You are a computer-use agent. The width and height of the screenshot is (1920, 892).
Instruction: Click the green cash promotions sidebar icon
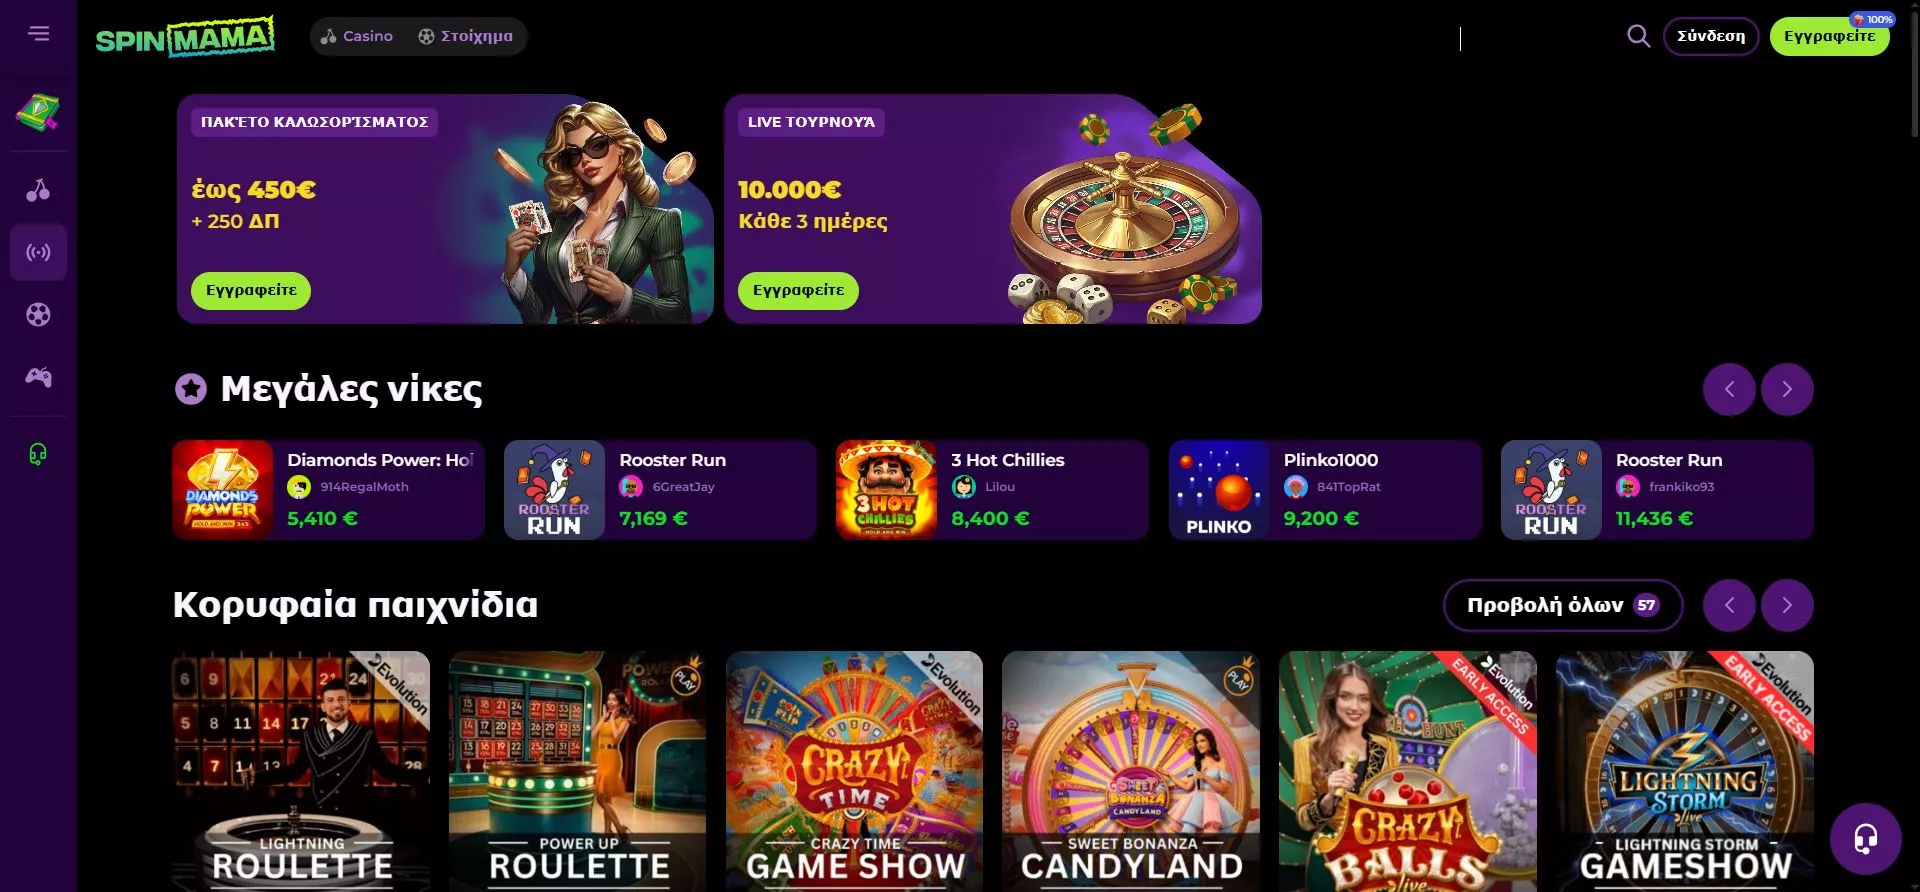38,112
